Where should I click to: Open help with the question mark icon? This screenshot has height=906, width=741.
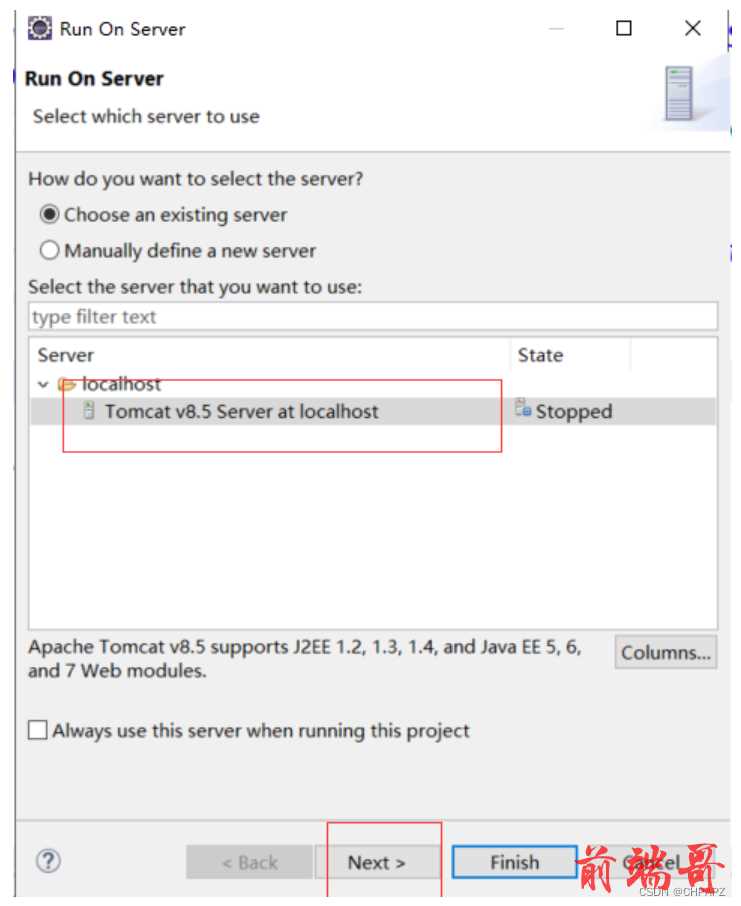coord(49,862)
